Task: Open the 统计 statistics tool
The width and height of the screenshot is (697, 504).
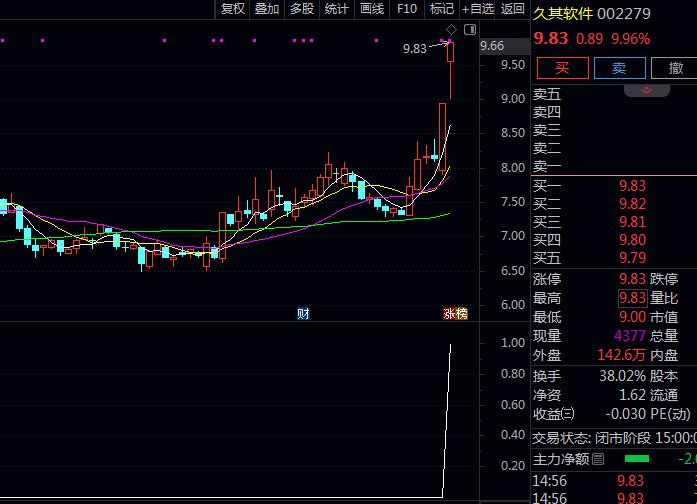Action: [x=336, y=9]
